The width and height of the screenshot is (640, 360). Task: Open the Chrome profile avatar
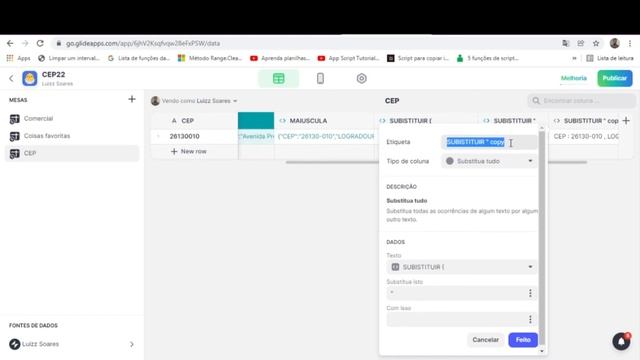click(x=615, y=43)
